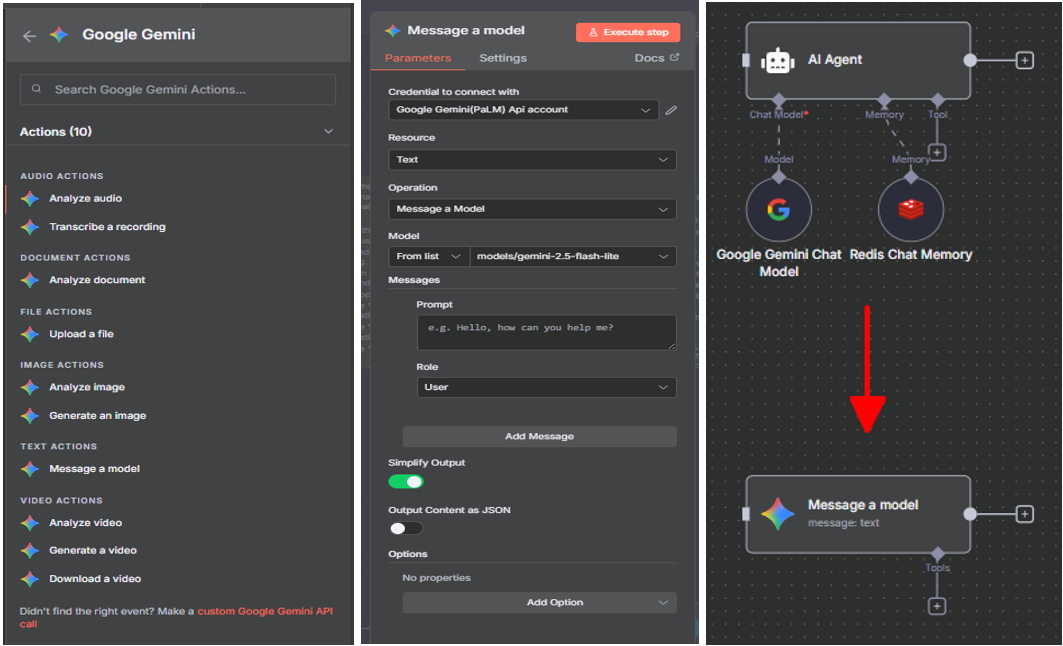Screen dimensions: 1063x646
Task: Select the Upload a file action
Action: point(81,334)
